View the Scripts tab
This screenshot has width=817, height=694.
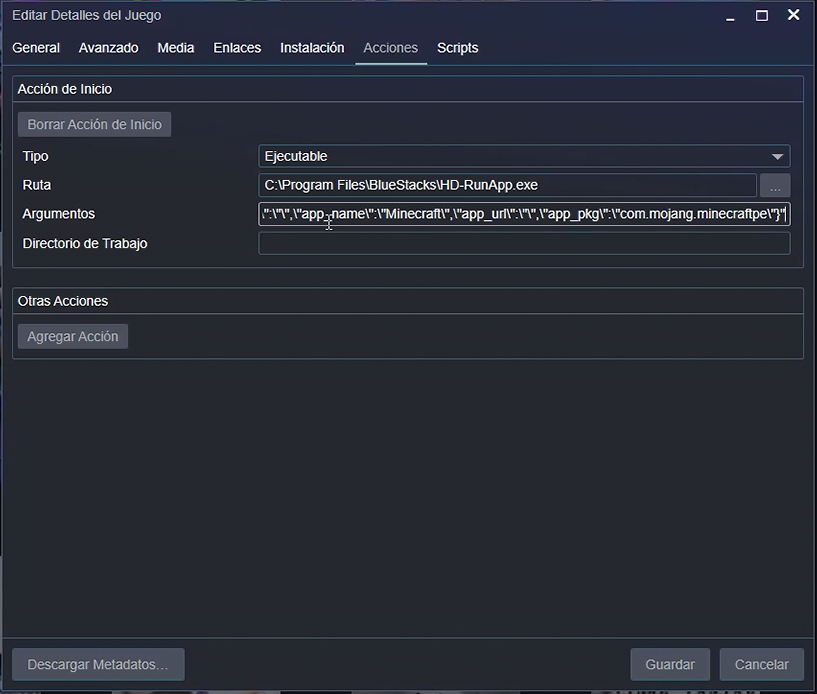point(457,47)
